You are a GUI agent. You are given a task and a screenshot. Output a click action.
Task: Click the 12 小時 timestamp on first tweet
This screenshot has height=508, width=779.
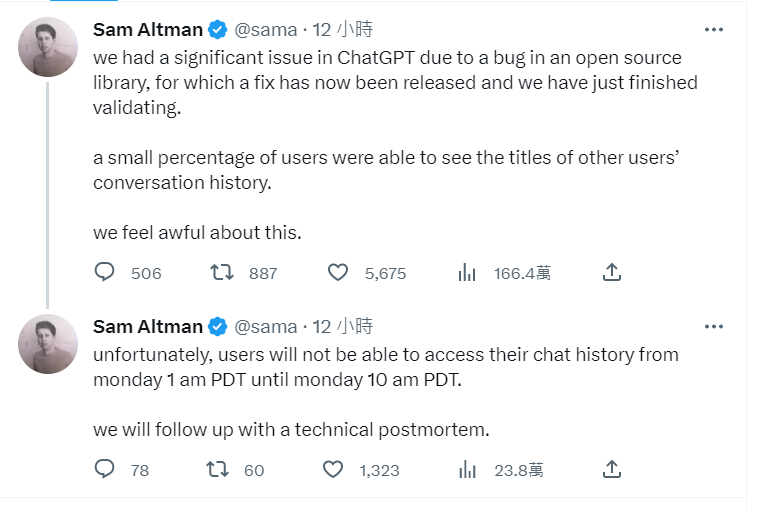click(x=342, y=30)
